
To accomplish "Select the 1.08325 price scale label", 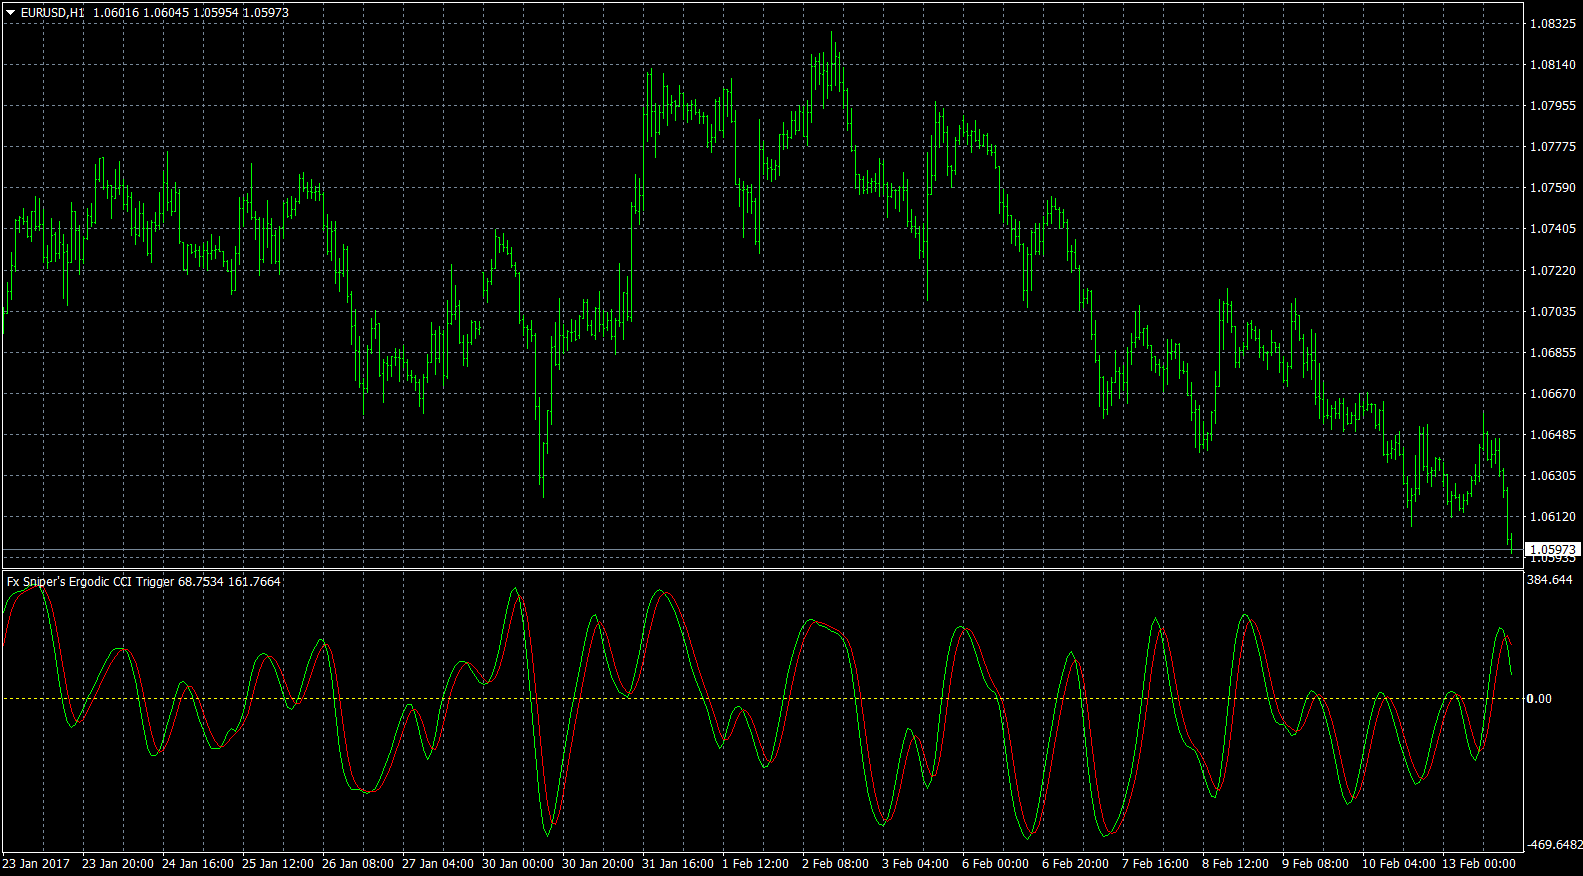I will pyautogui.click(x=1553, y=24).
